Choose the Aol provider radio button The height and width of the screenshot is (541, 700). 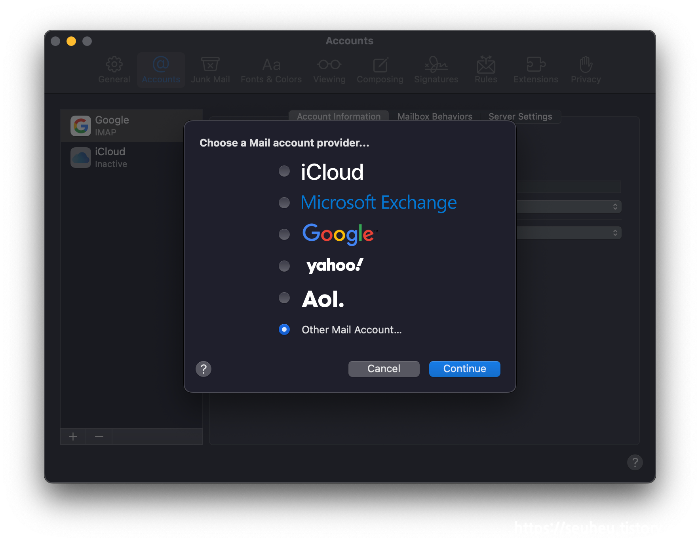(284, 298)
